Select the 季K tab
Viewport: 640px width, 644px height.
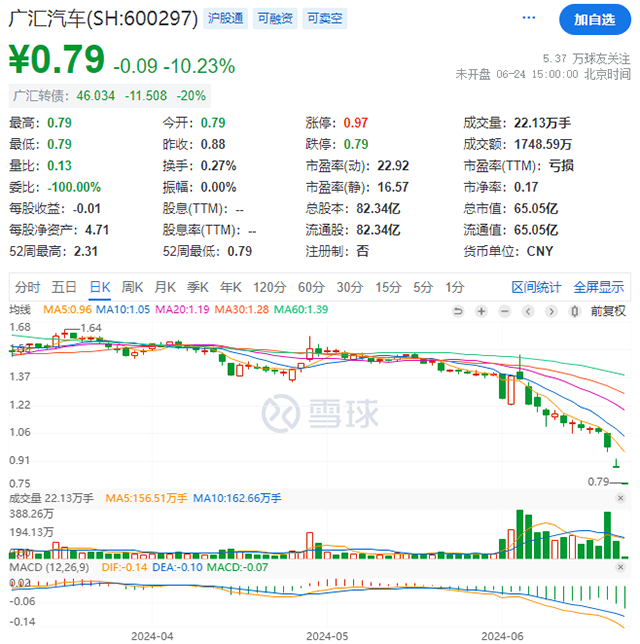pyautogui.click(x=198, y=287)
